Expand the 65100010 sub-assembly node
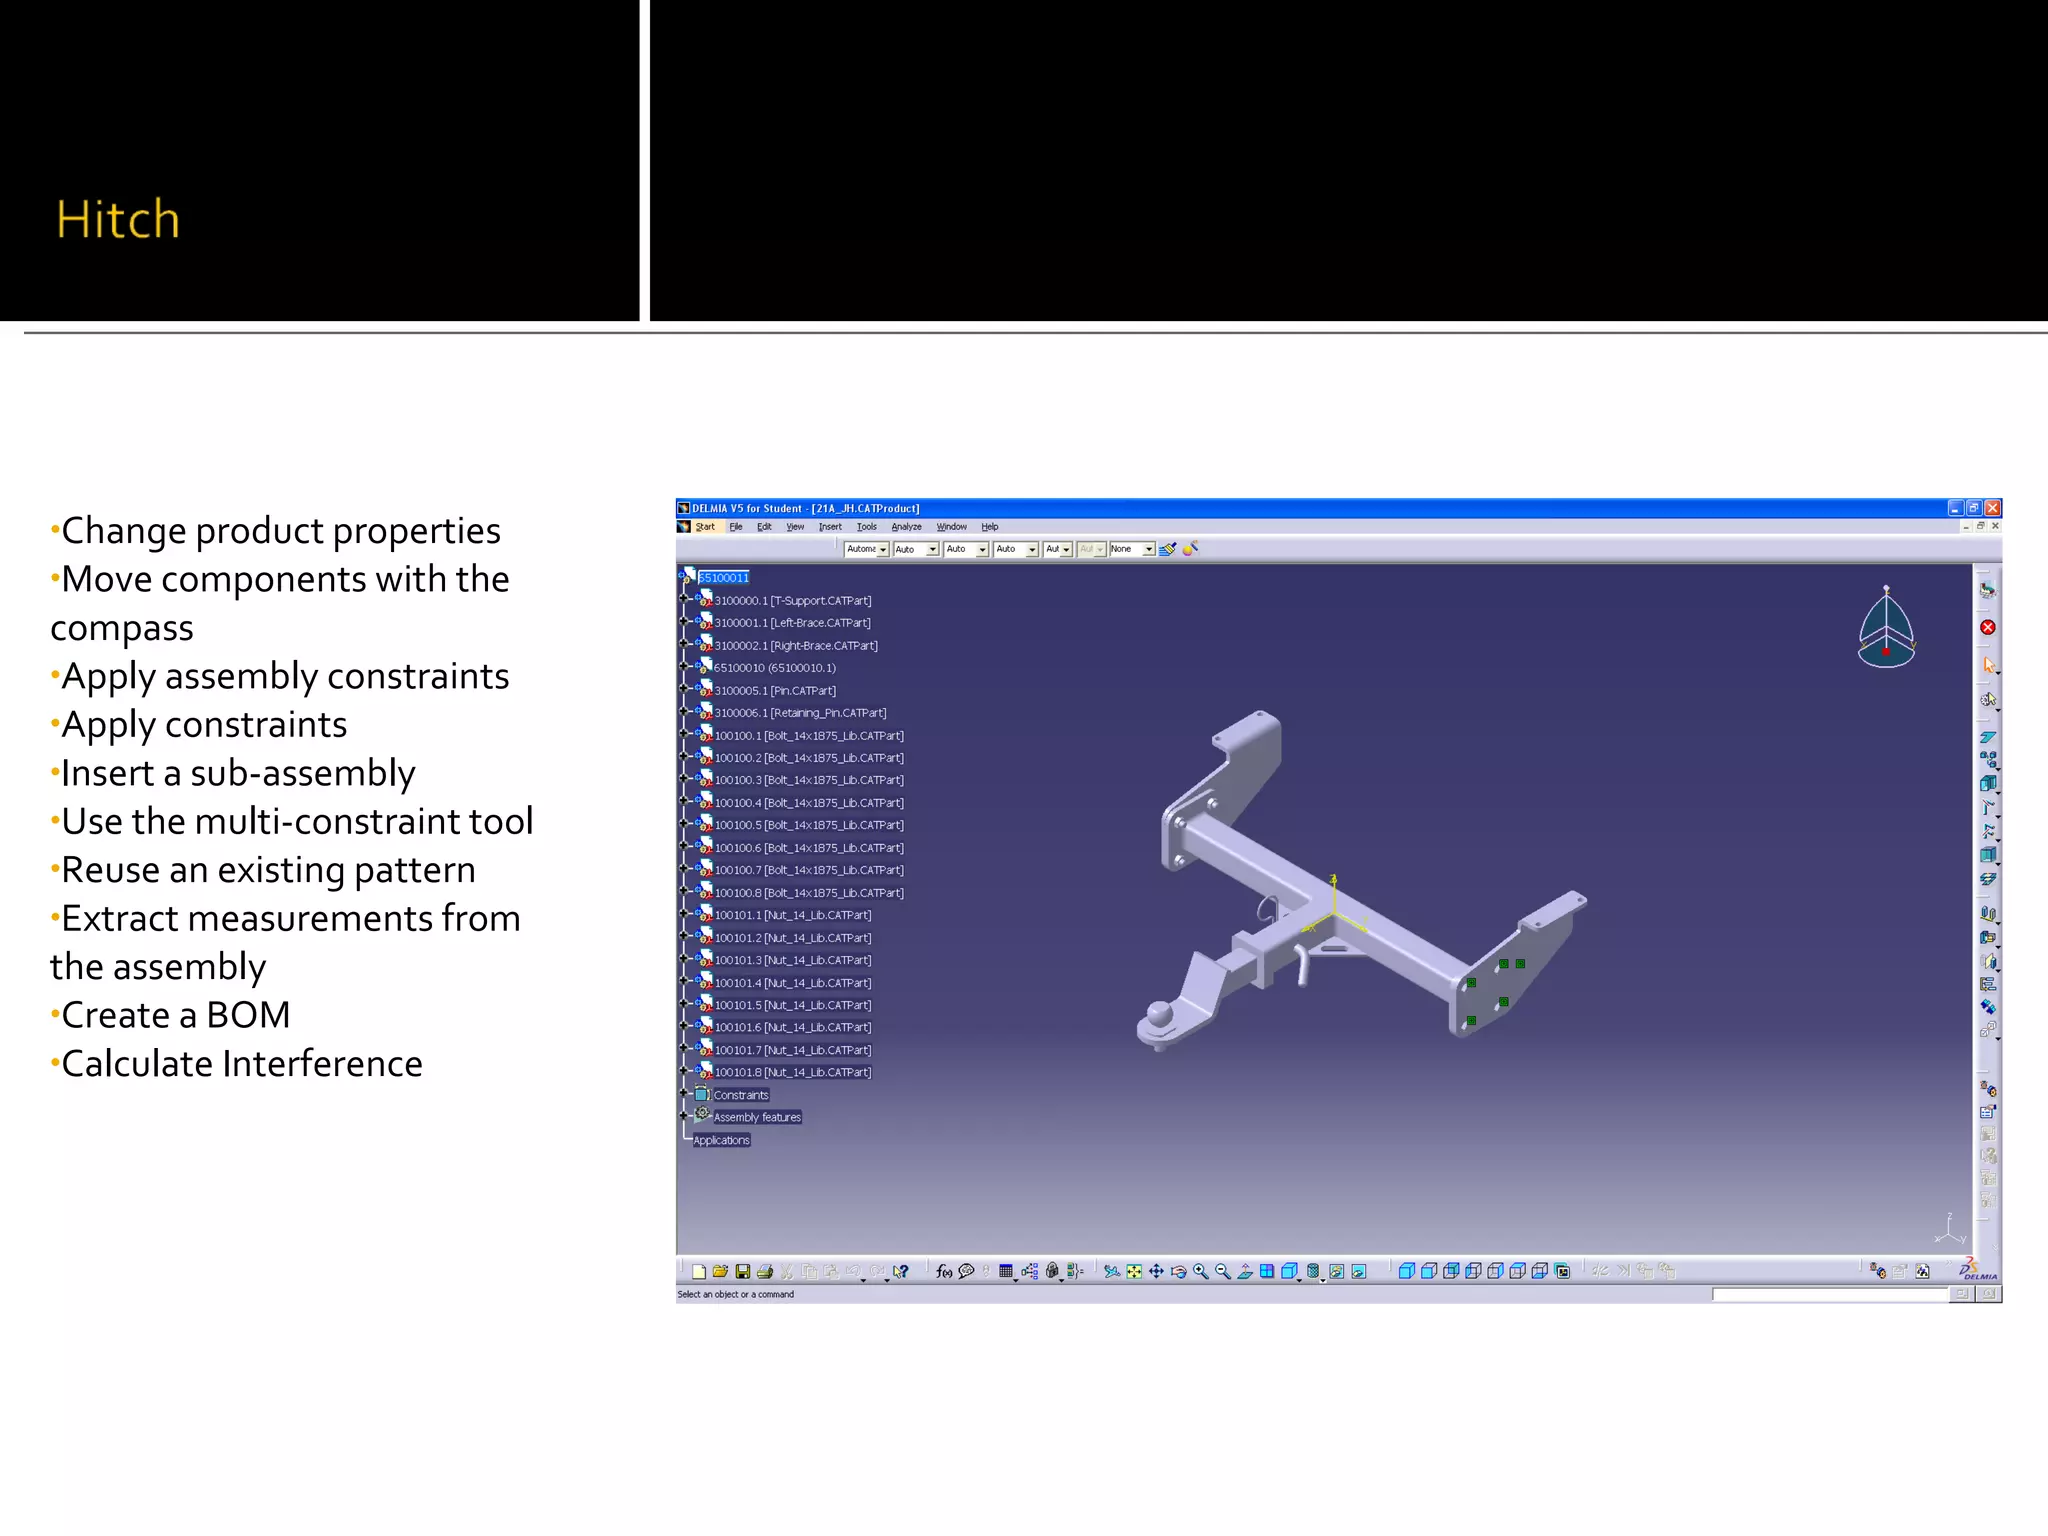Viewport: 2048px width, 1536px height. click(684, 666)
